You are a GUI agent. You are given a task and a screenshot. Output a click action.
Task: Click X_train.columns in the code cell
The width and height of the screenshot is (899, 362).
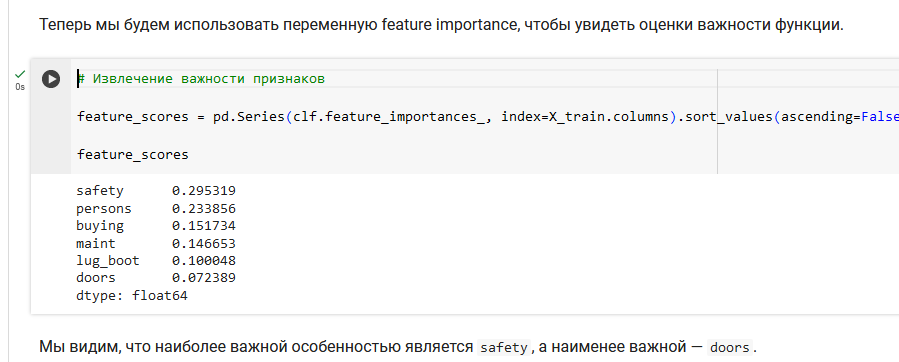coord(609,117)
